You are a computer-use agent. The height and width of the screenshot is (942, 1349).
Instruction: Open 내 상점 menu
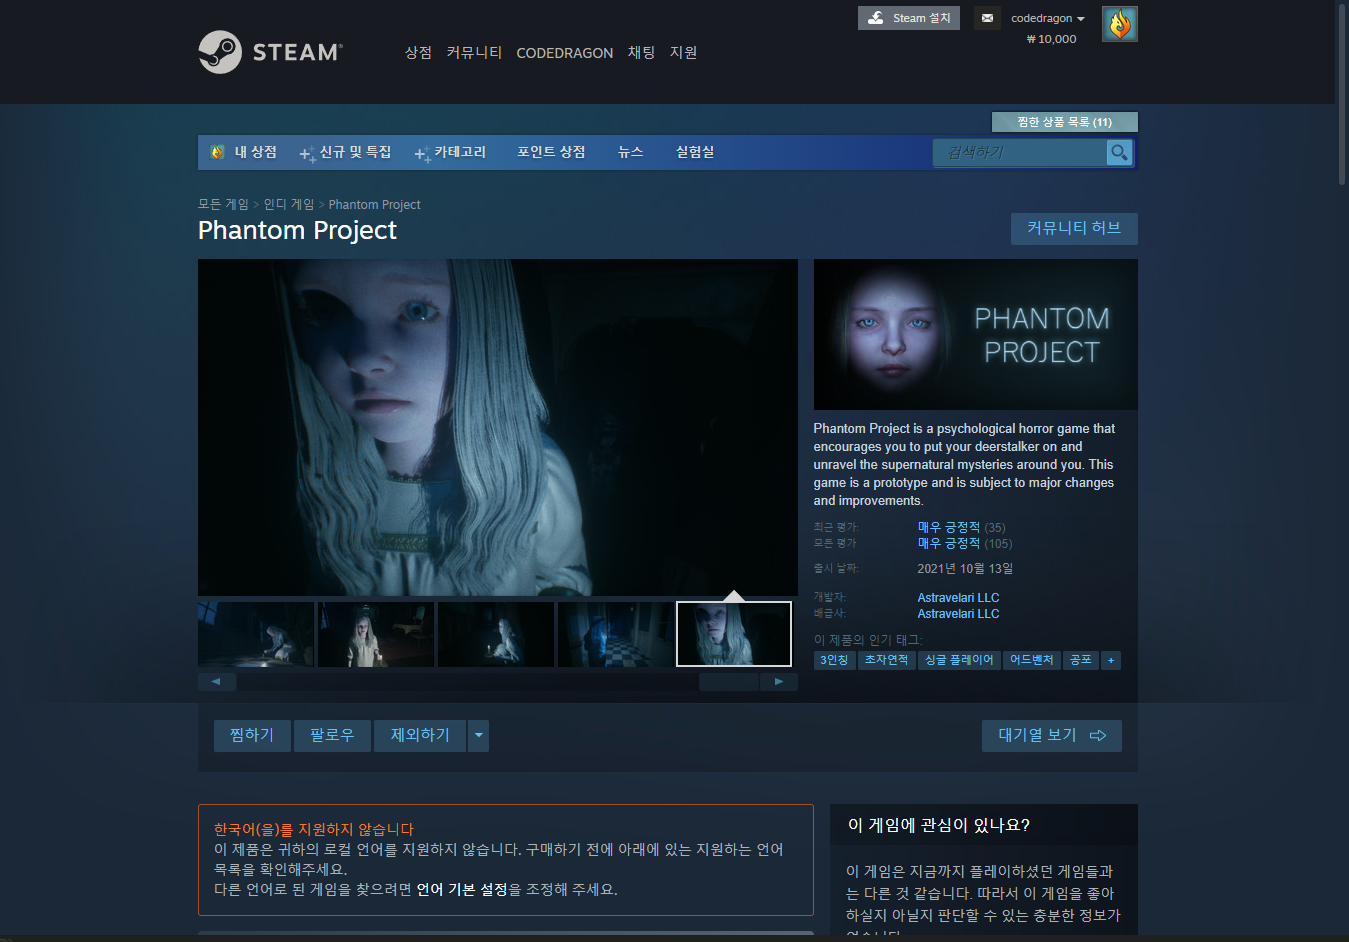244,152
